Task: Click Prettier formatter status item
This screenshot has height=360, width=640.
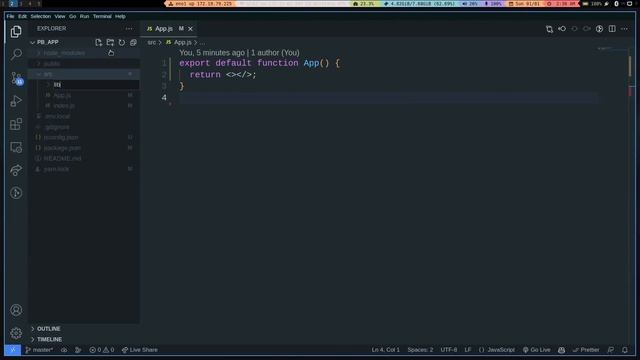Action: [x=586, y=350]
